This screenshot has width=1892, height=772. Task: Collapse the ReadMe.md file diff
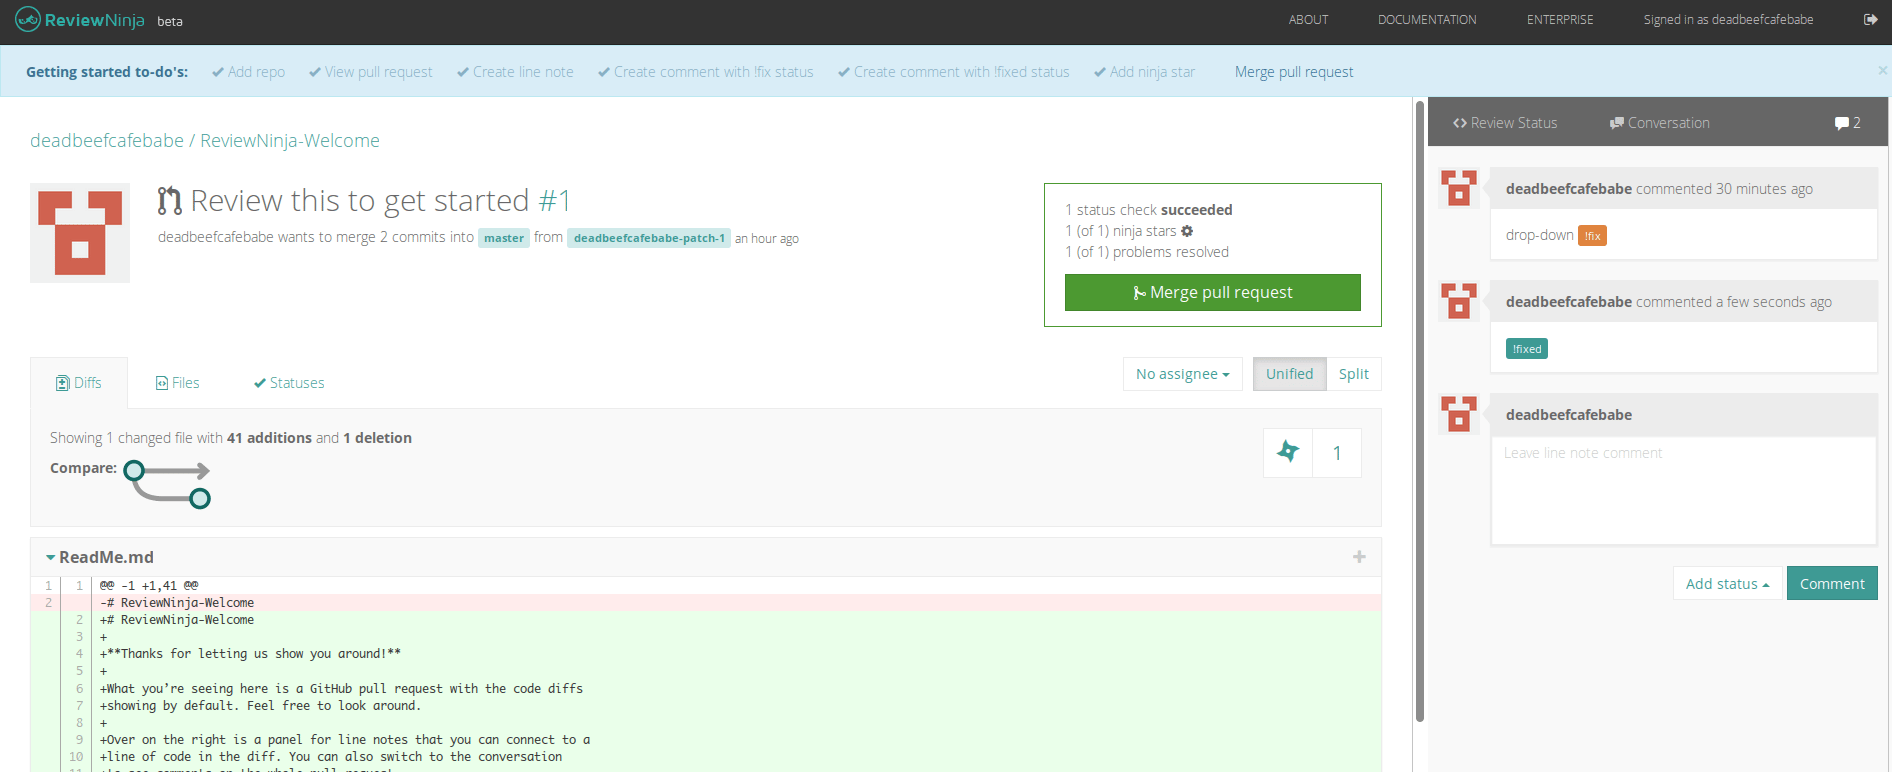[50, 557]
